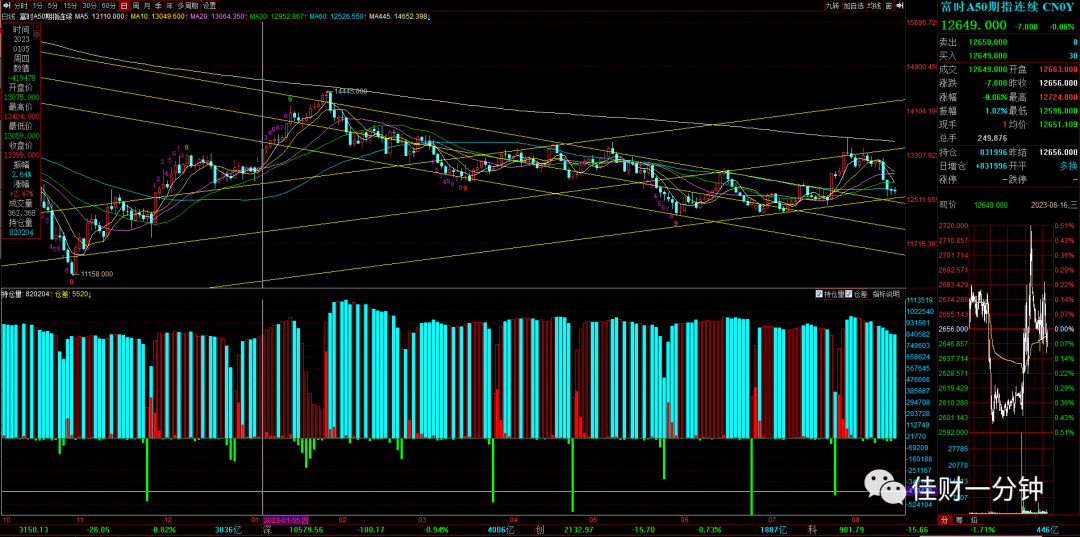Select the 焰 tab below intraday chart
The height and width of the screenshot is (537, 1080).
coord(974,520)
